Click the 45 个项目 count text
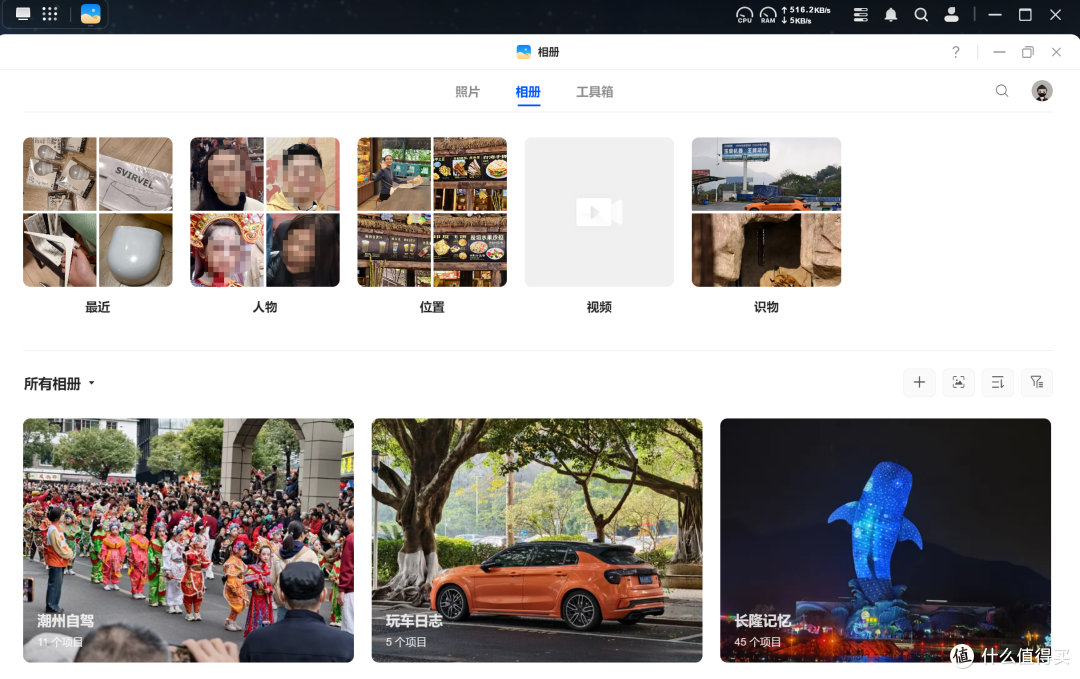Screen dimensions: 1080x679 pyautogui.click(x=758, y=642)
